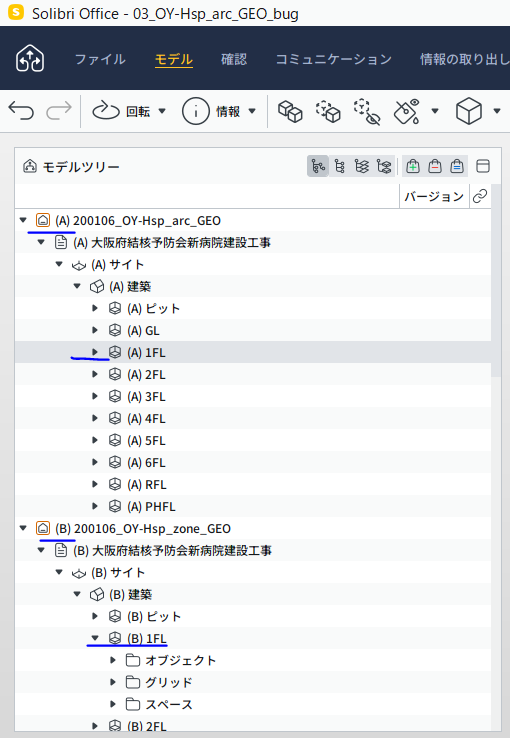Collapse the (A) サイト node
Screen dimensions: 510x738
point(59,264)
